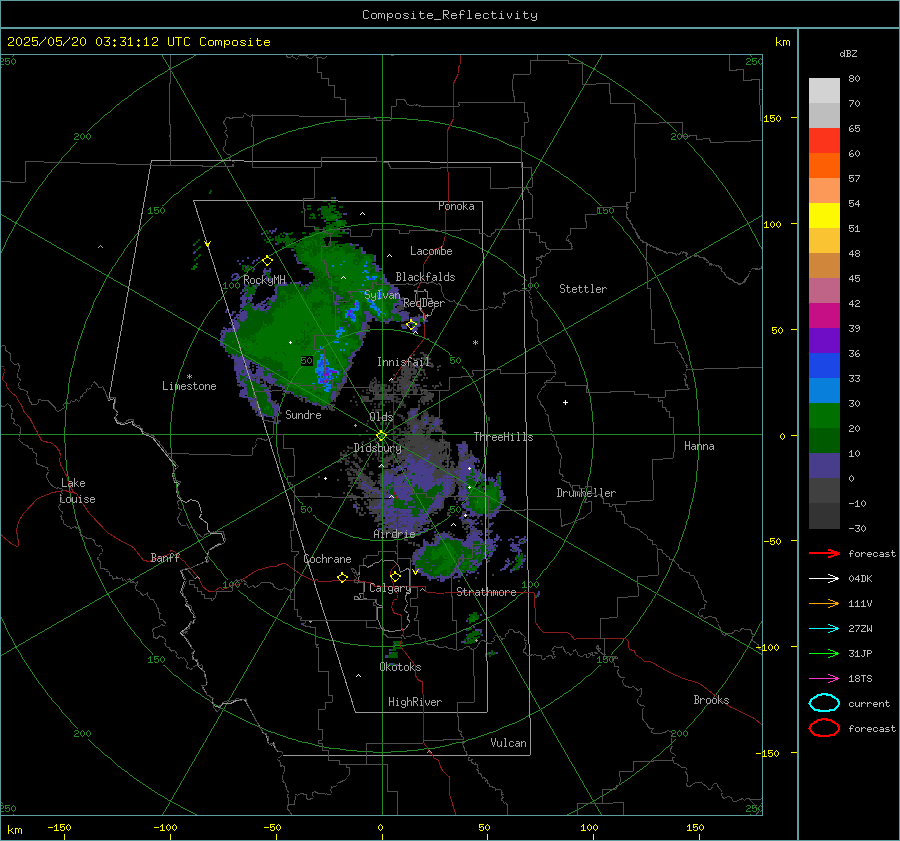Click the yellow diamond marker below Cochrane
This screenshot has width=900, height=841.
tap(342, 578)
